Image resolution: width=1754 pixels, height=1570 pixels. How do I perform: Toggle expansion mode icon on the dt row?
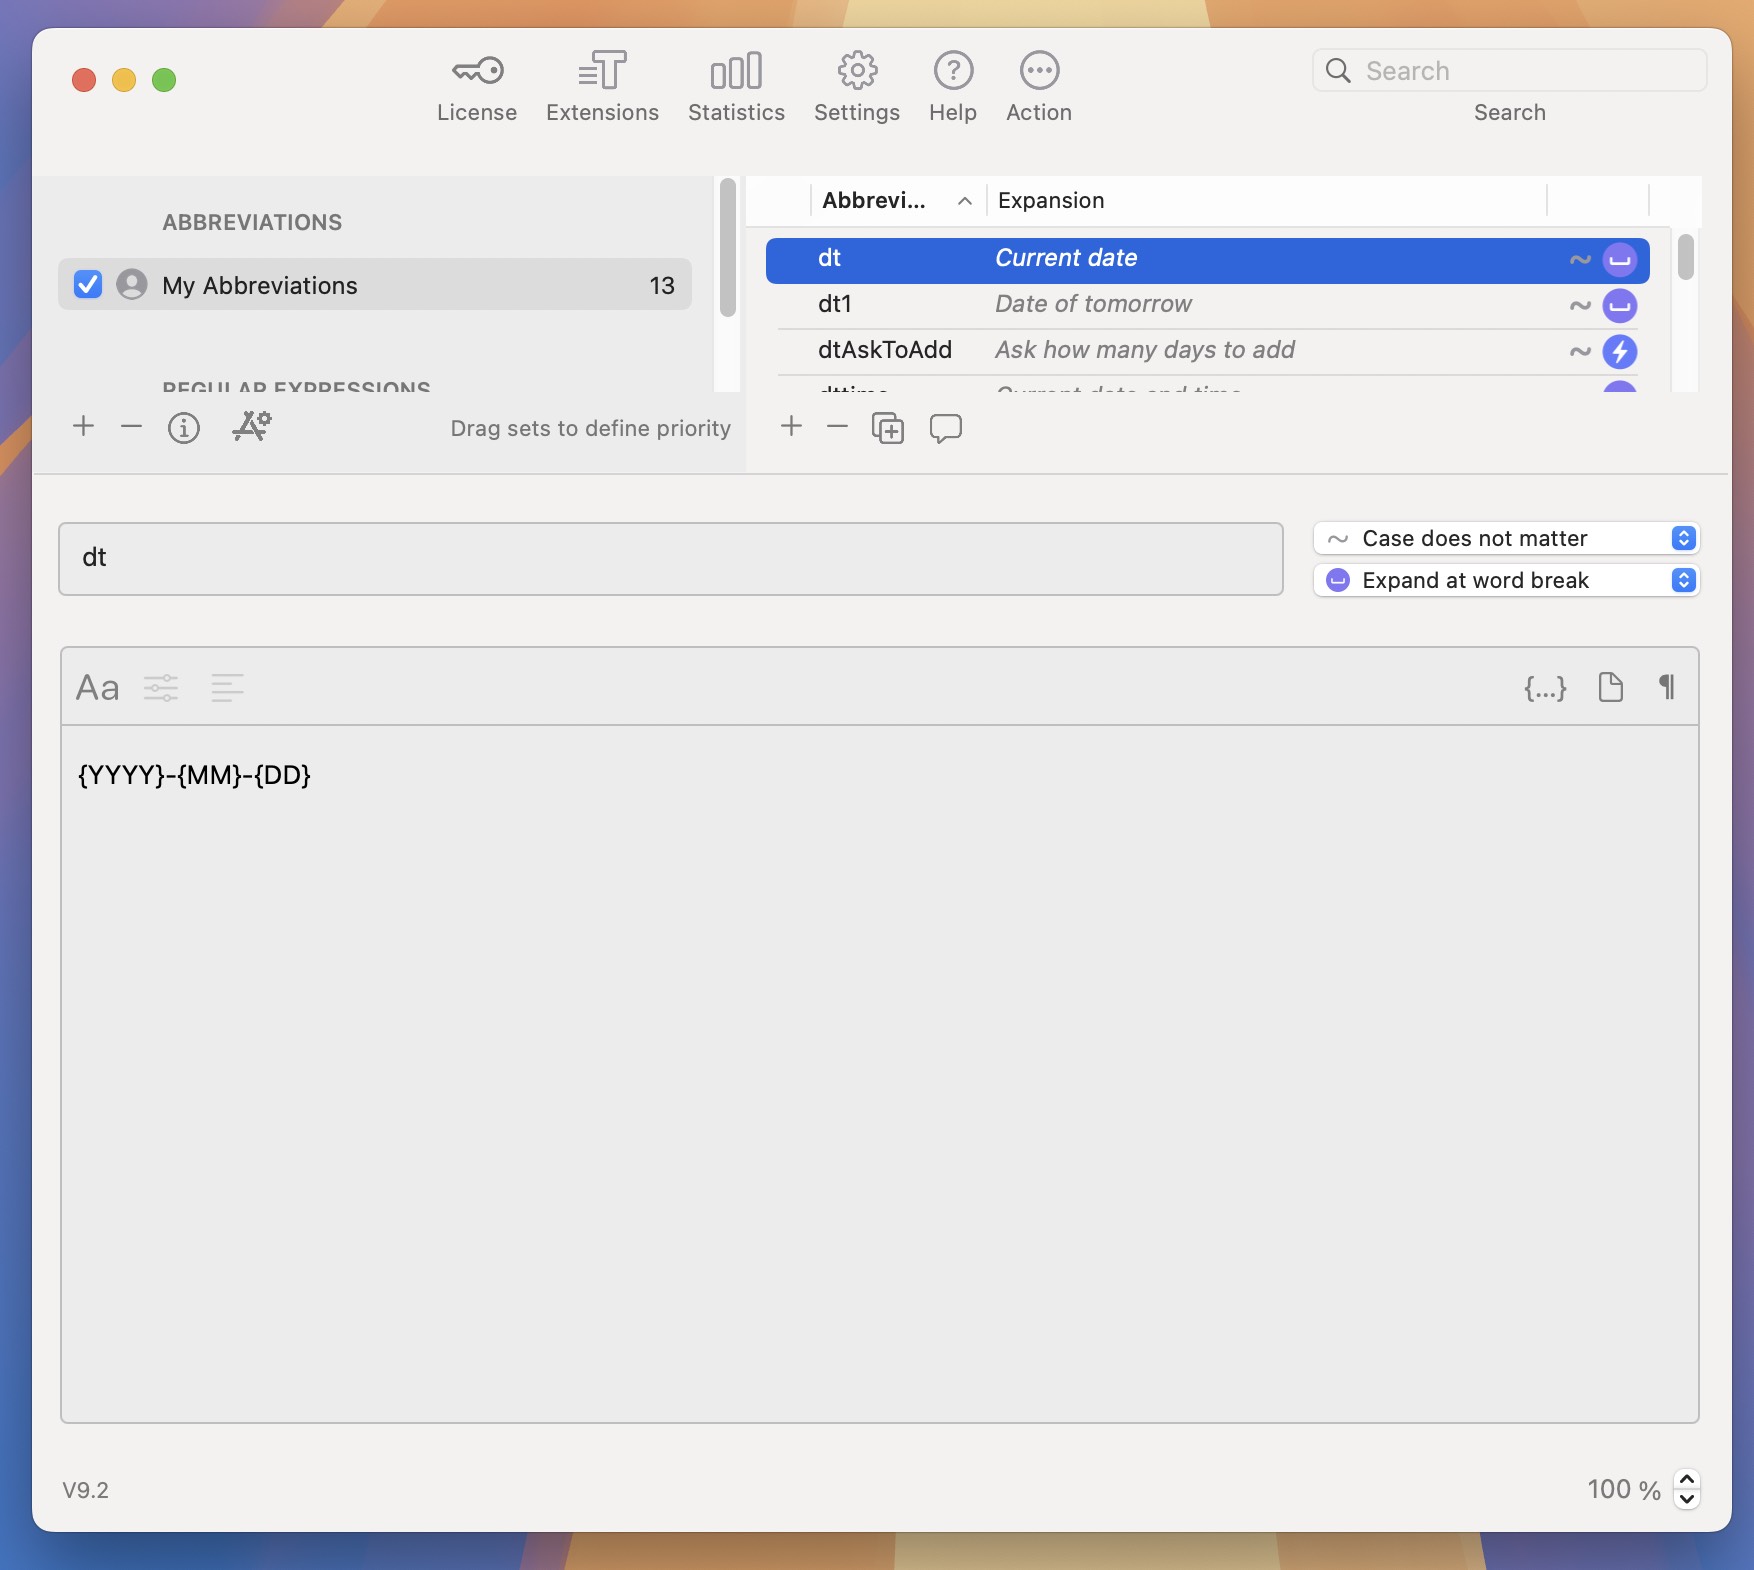1619,259
